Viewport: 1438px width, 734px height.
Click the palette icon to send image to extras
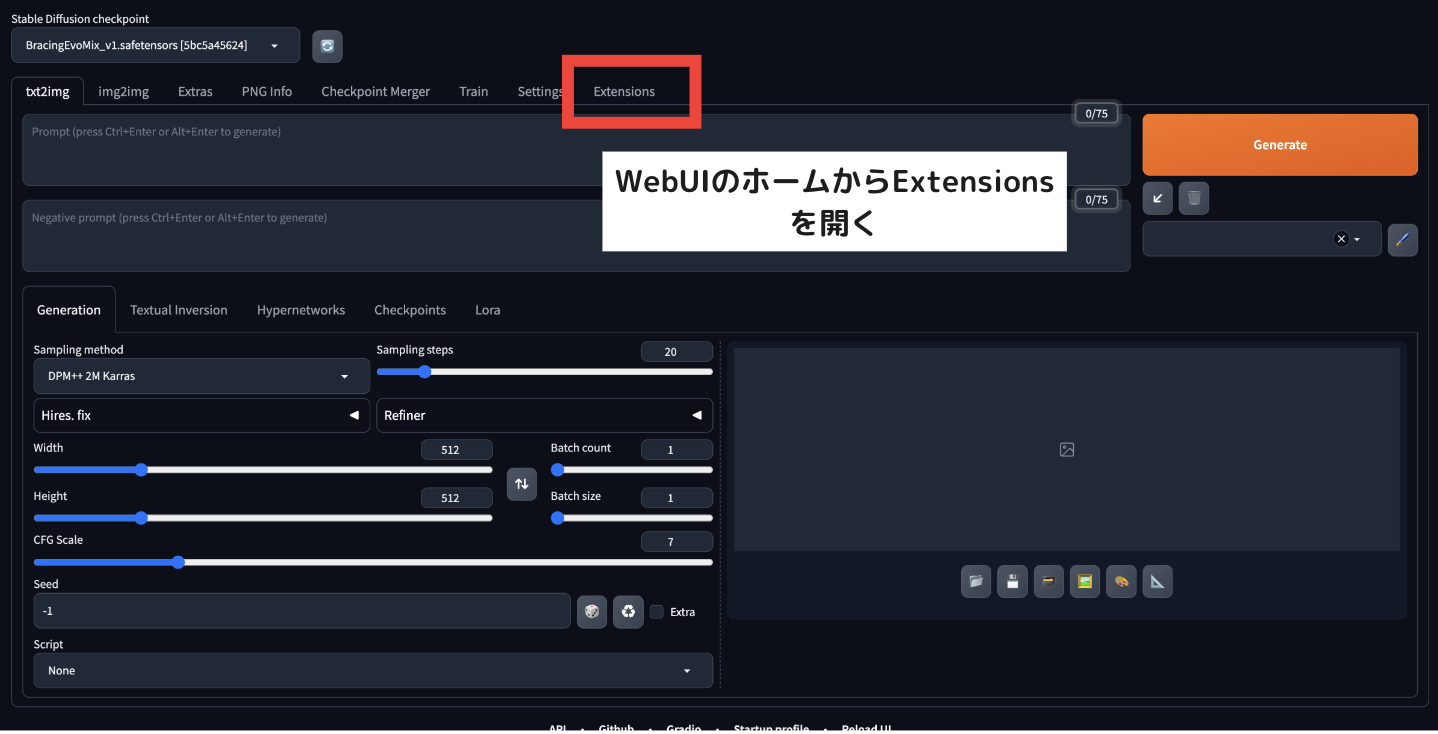click(1121, 581)
